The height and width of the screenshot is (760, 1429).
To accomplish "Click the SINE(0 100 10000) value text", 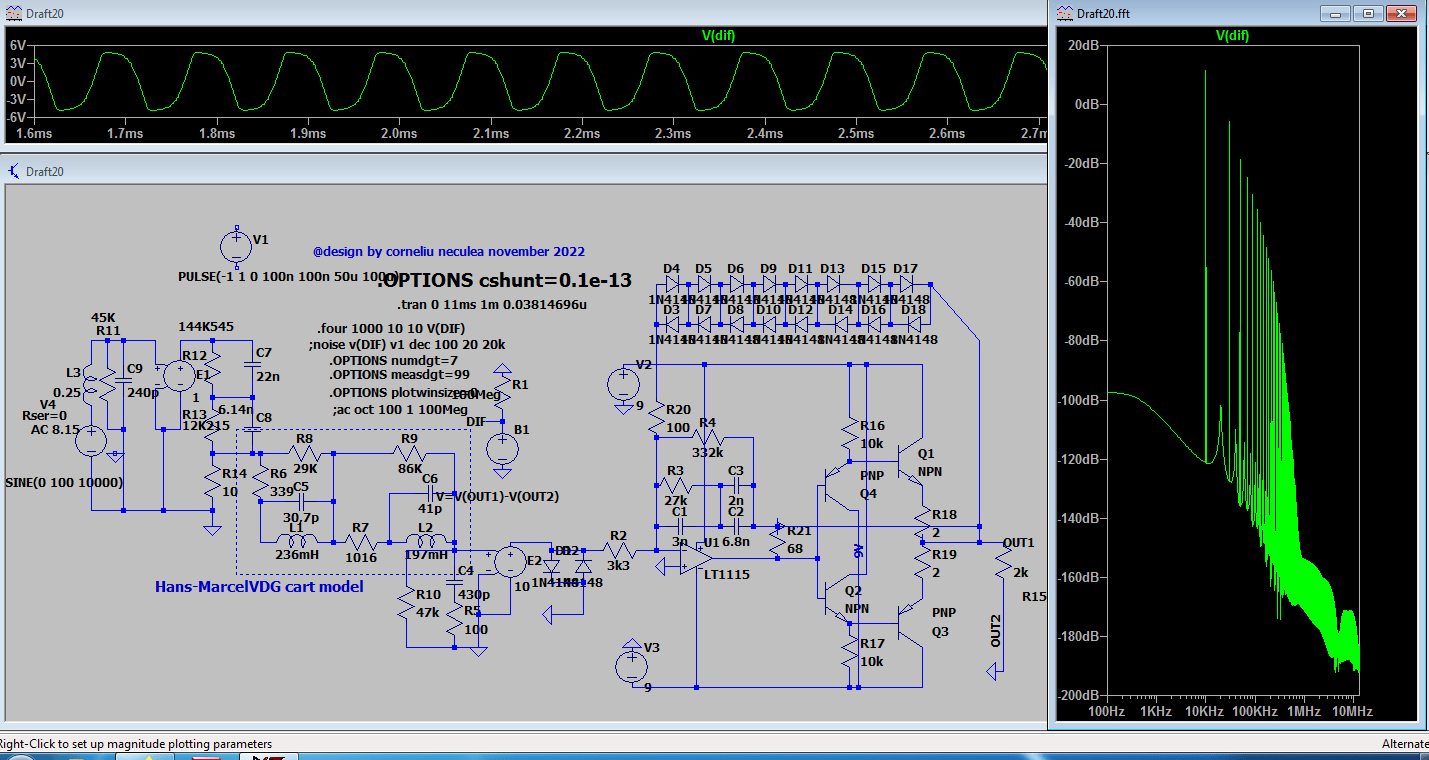I will (66, 483).
